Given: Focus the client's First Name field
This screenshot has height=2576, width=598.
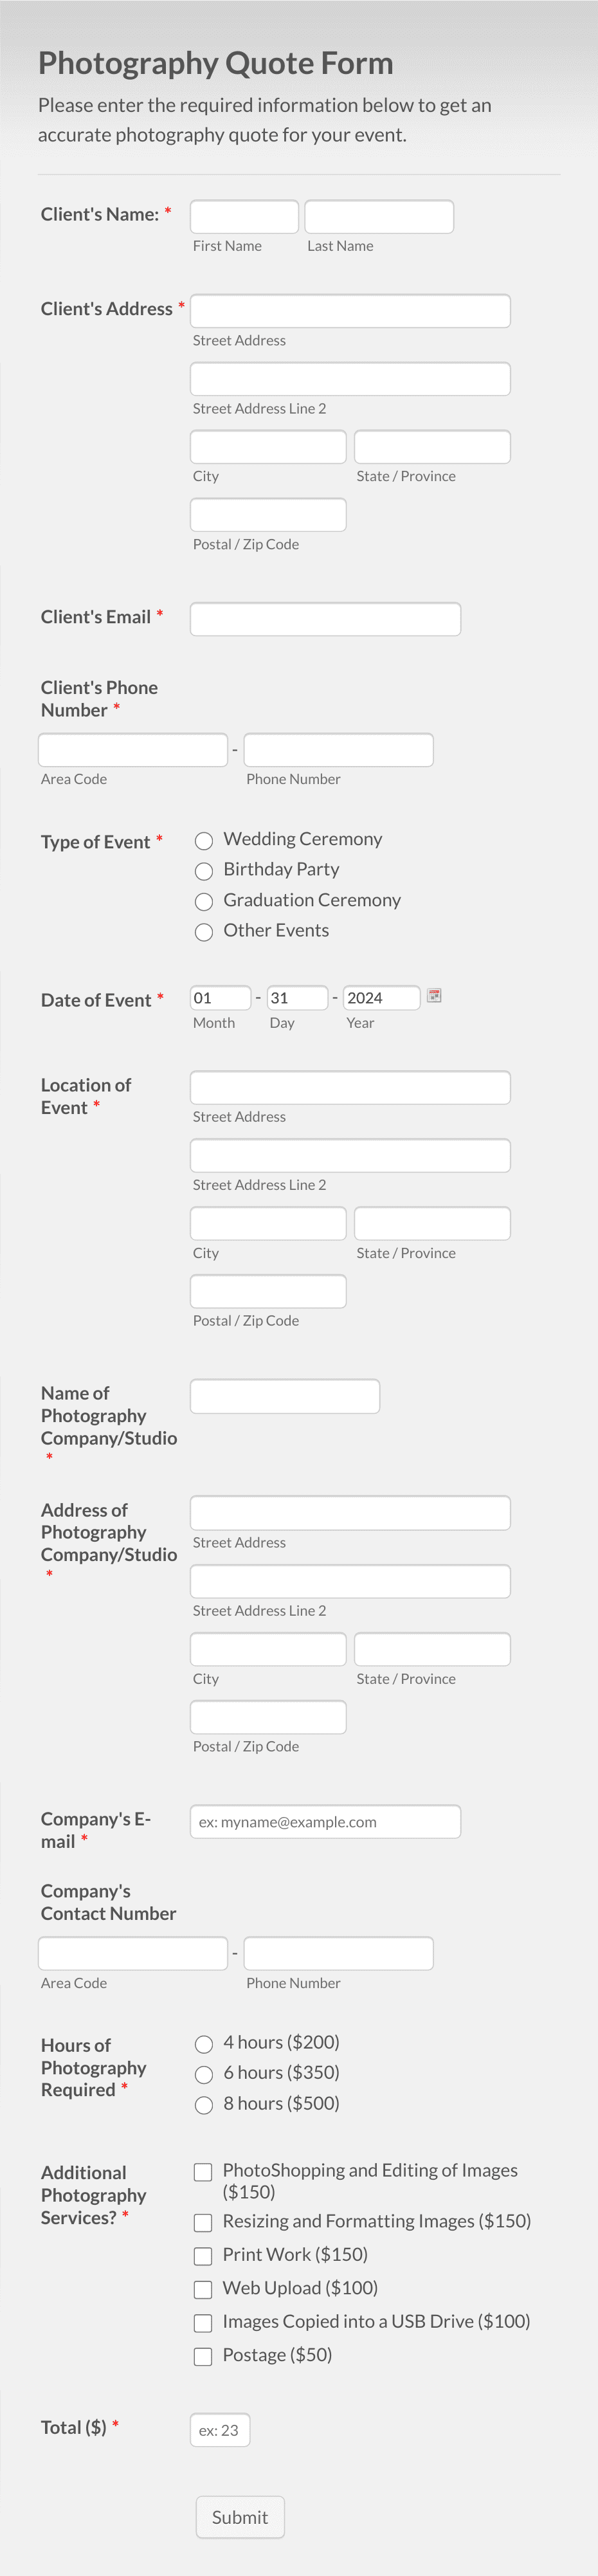Looking at the screenshot, I should point(244,216).
